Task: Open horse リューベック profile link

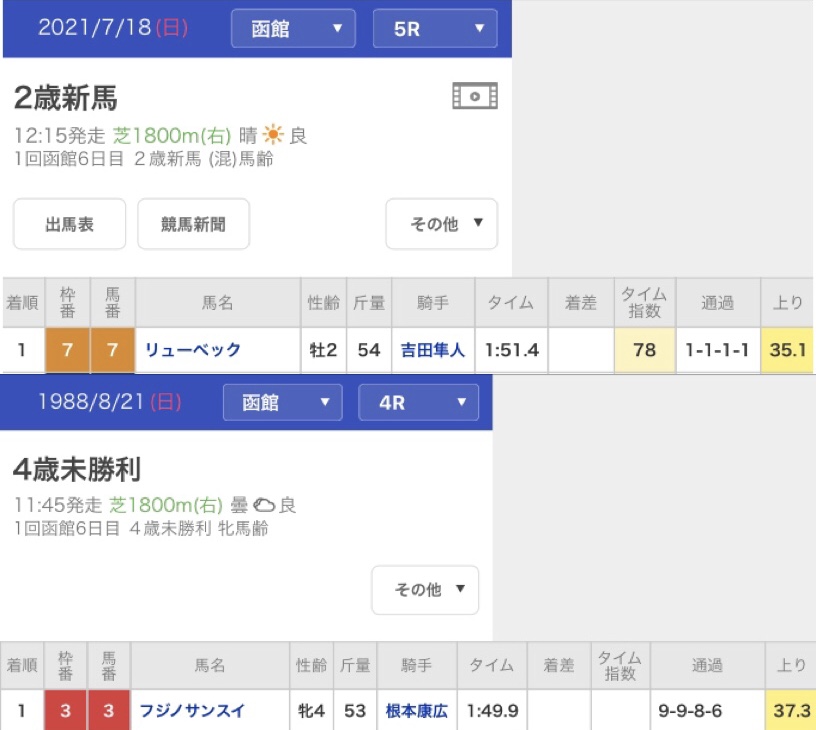Action: 193,350
